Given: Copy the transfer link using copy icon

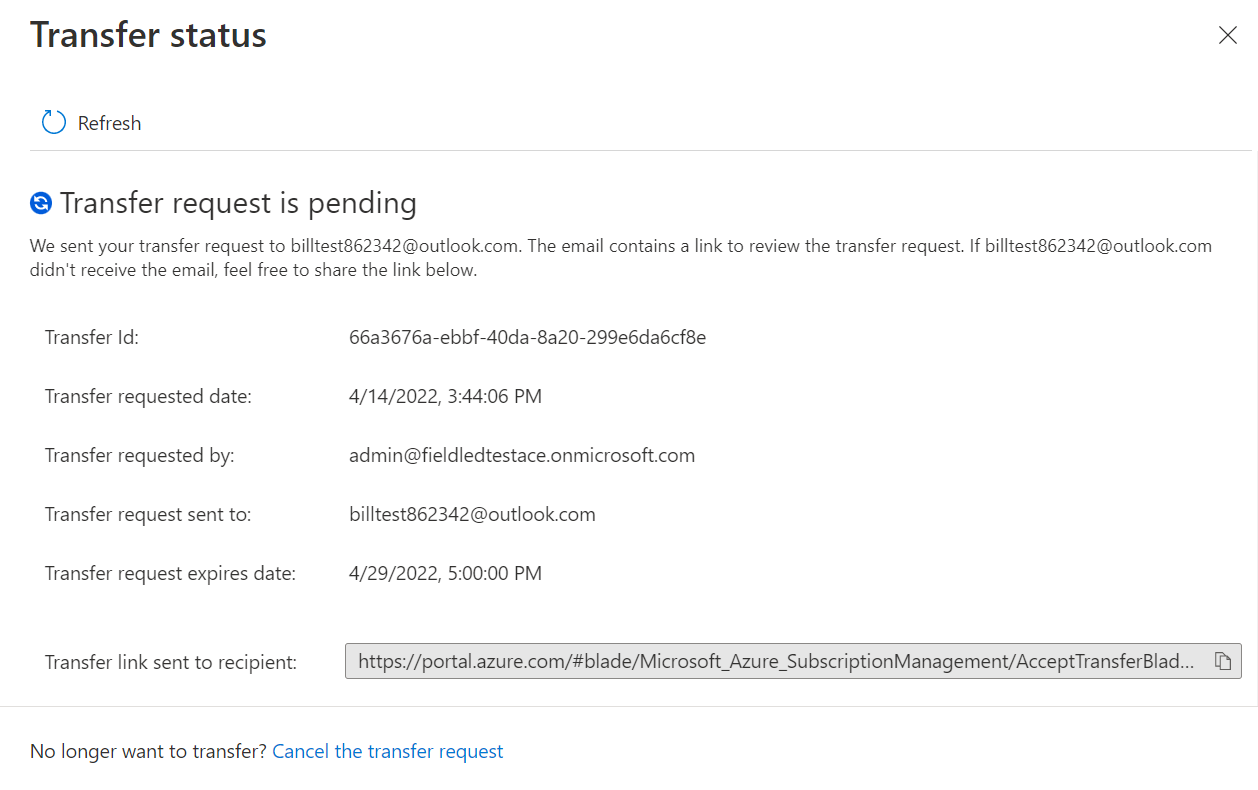Looking at the screenshot, I should coord(1222,661).
